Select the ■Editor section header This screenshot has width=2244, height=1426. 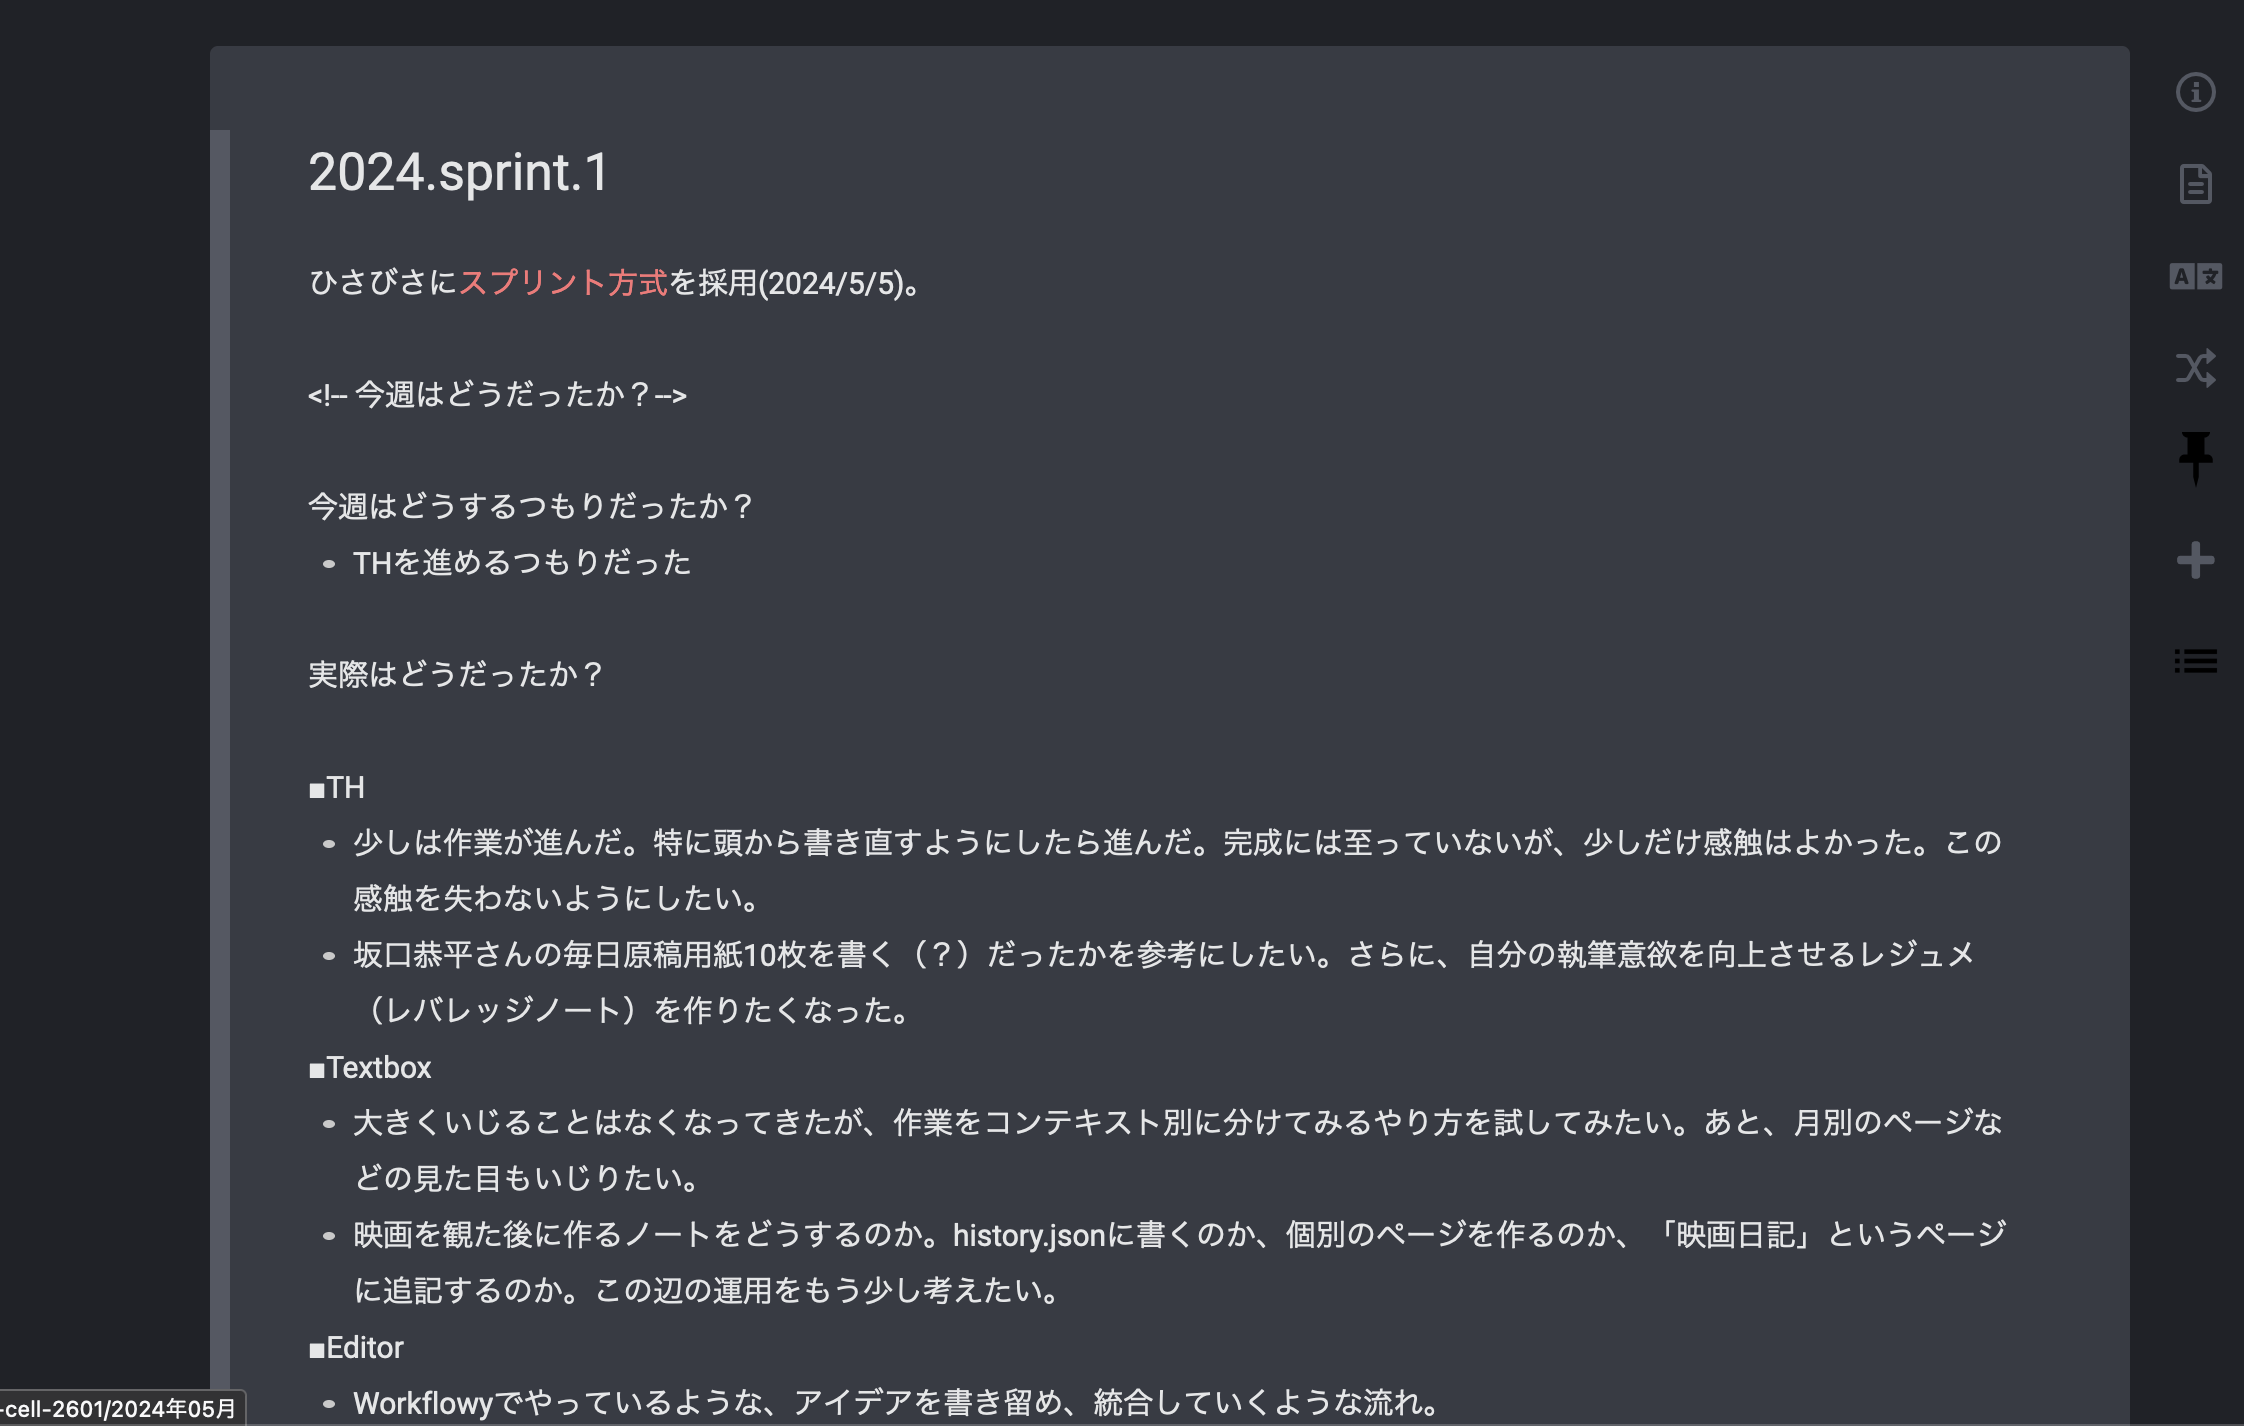[356, 1347]
